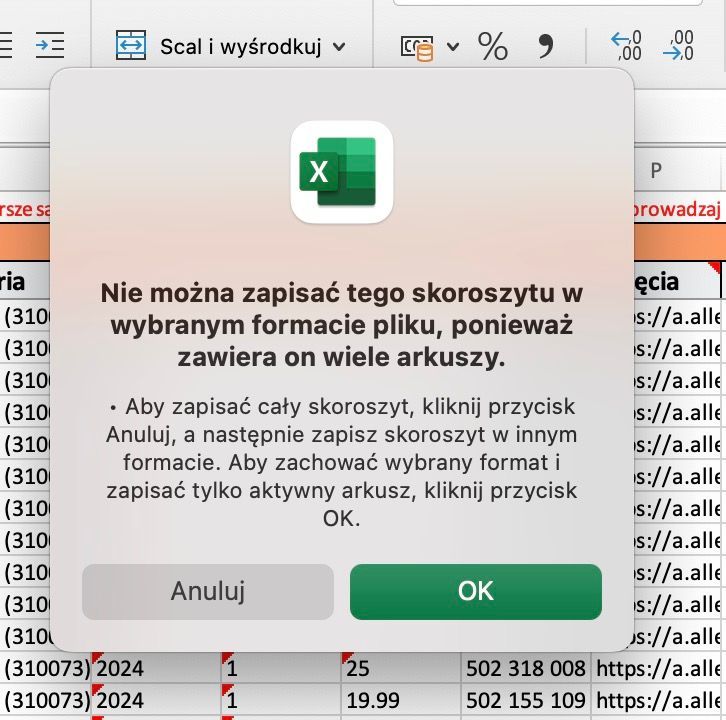Open the allegro link next to 502 155 109

657,700
